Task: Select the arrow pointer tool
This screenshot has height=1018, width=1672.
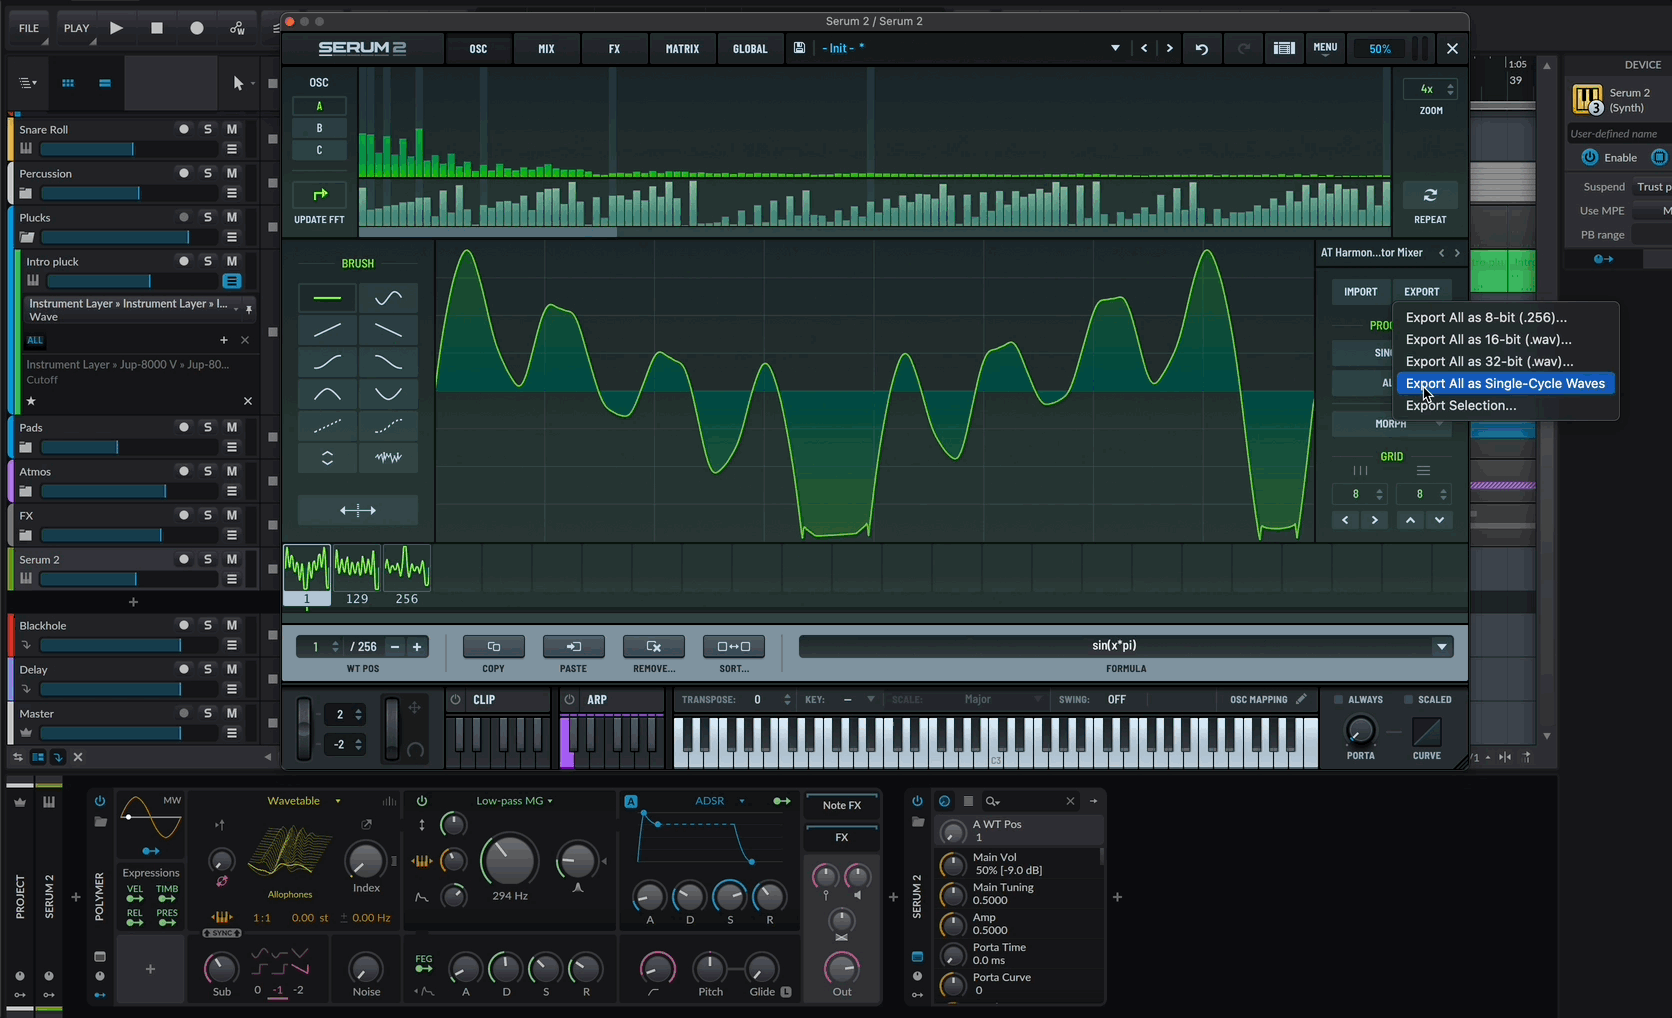Action: point(238,83)
